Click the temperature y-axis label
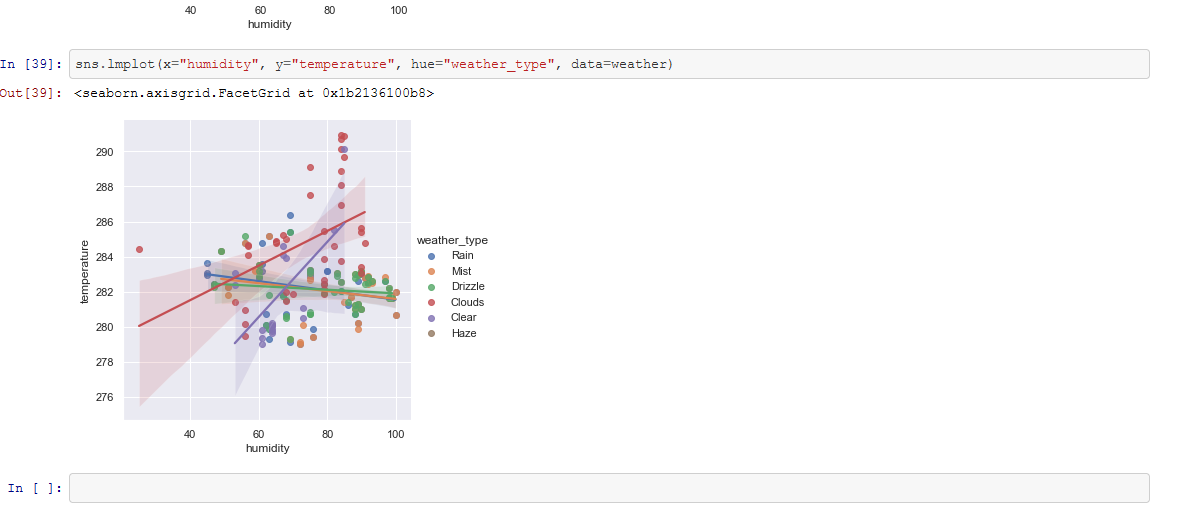Viewport: 1186px width, 513px height. coord(84,272)
